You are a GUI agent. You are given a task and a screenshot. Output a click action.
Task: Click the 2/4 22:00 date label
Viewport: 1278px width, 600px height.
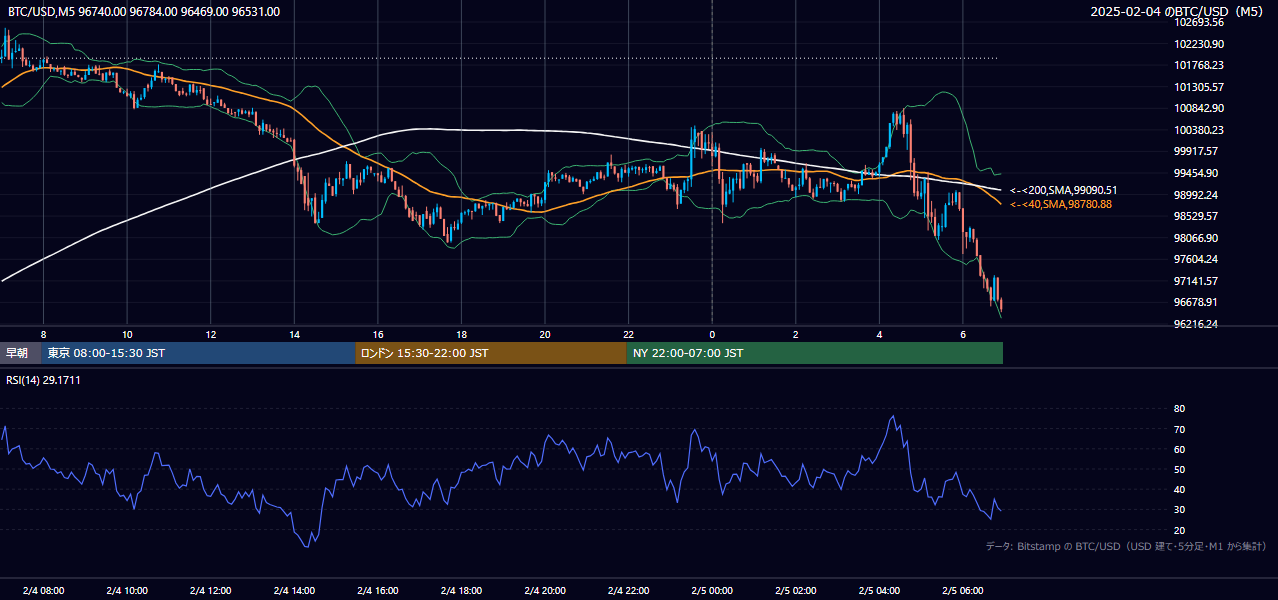[x=628, y=591]
